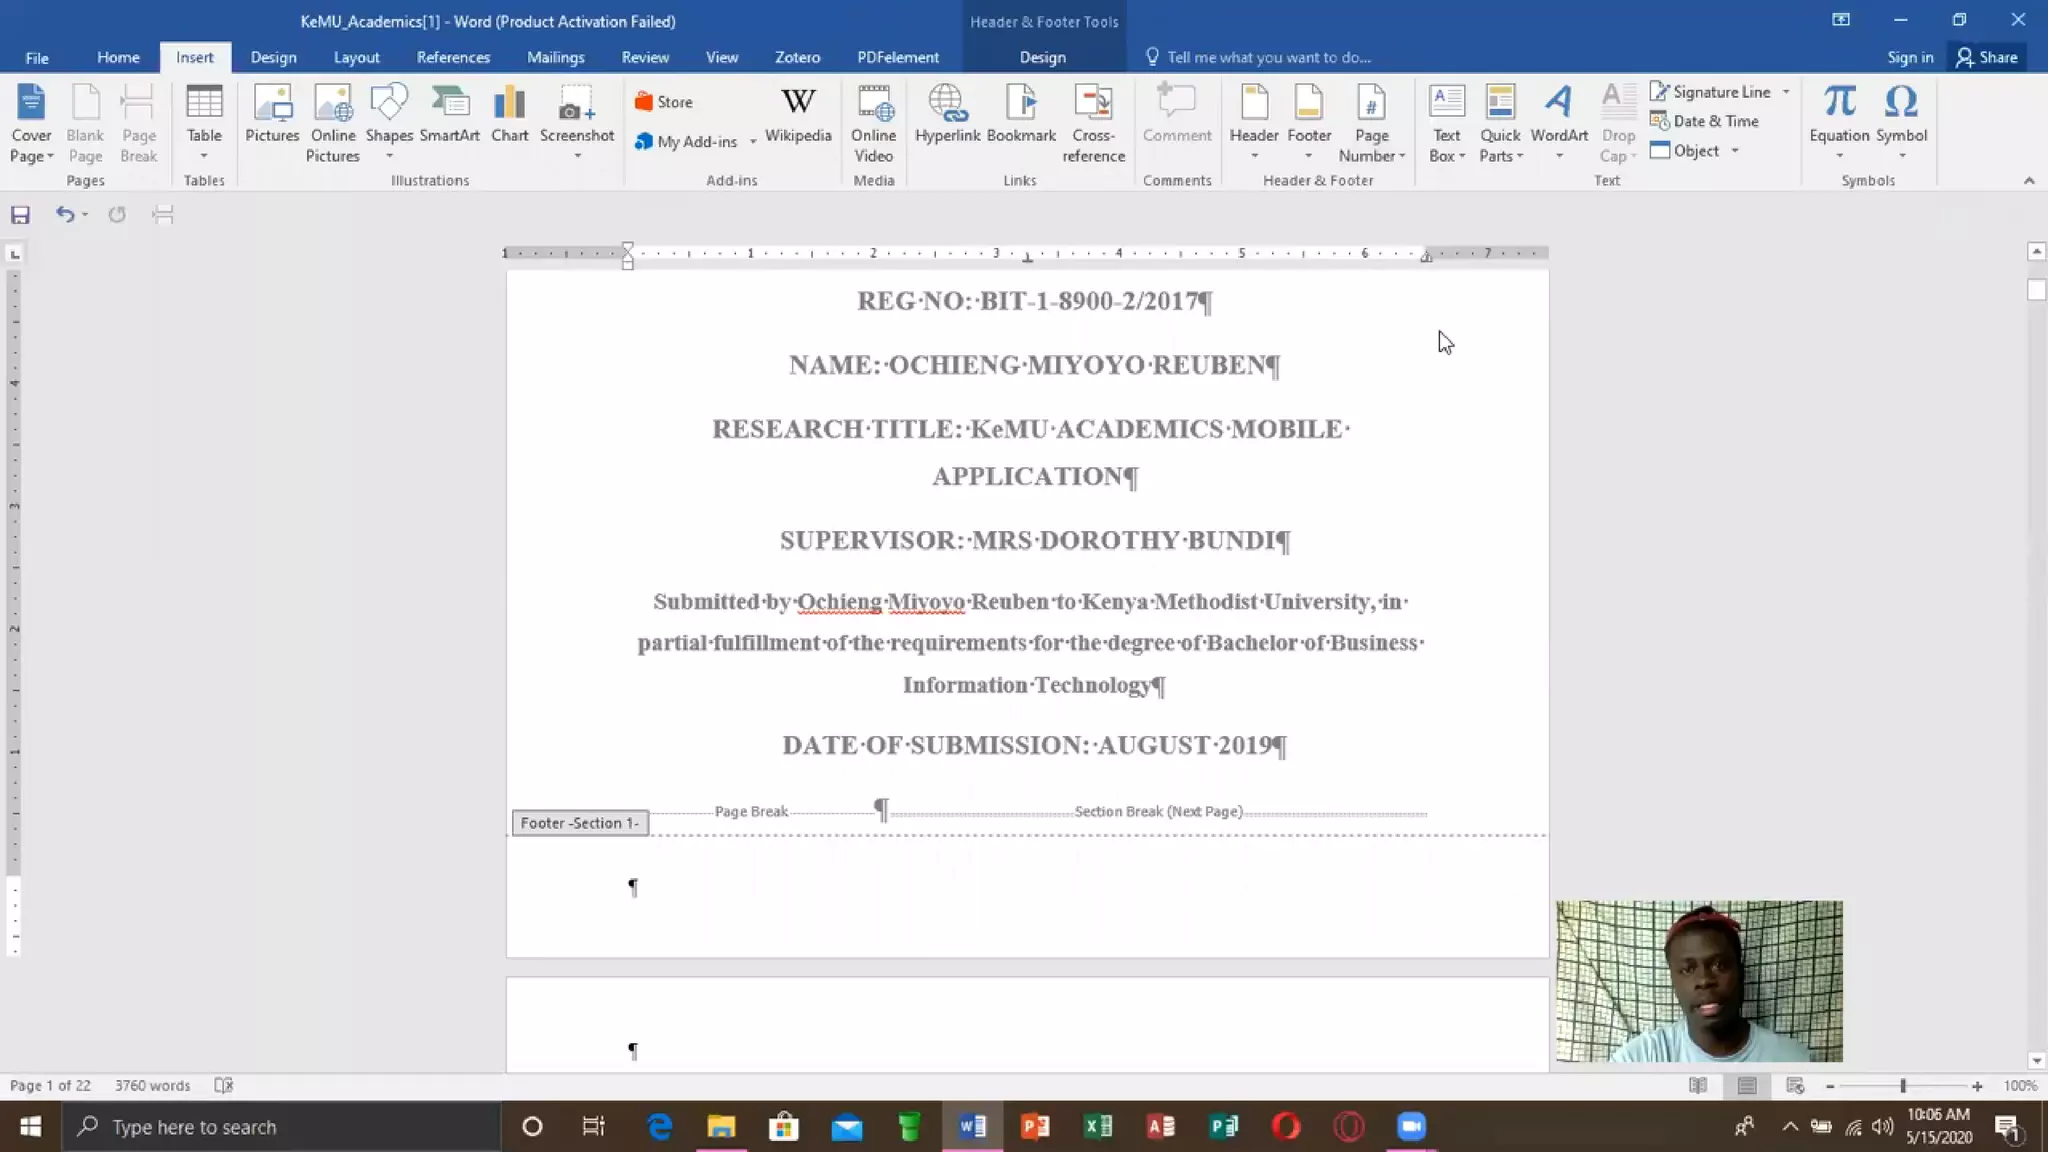Open the Footer options

[1309, 124]
